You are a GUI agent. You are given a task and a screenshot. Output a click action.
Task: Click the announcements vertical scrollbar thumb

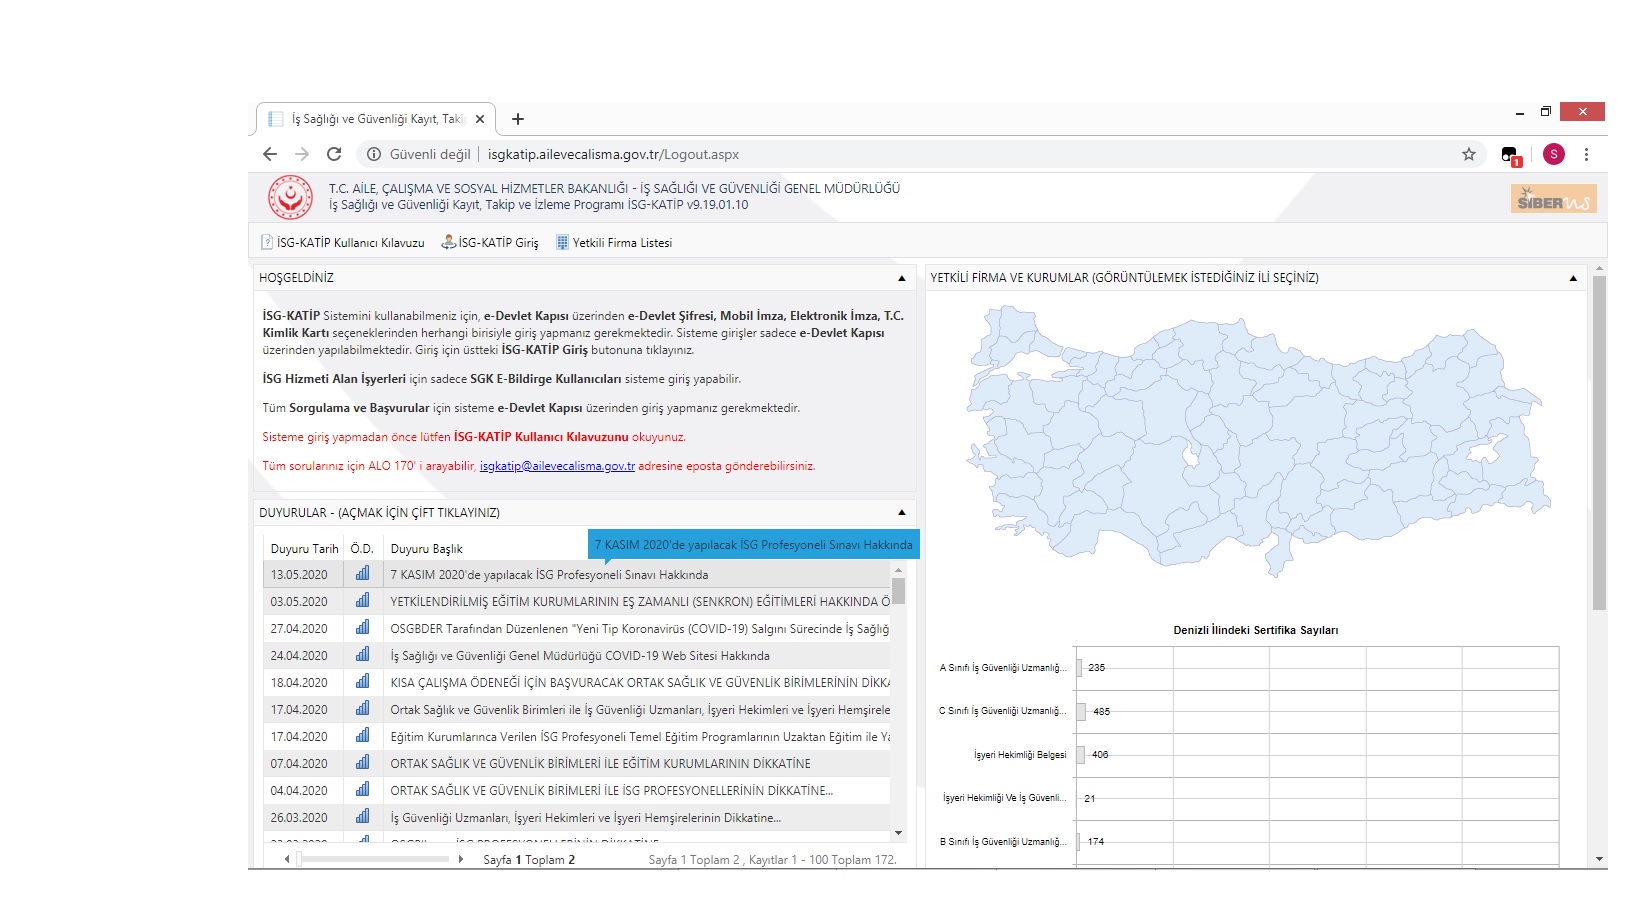[x=898, y=590]
